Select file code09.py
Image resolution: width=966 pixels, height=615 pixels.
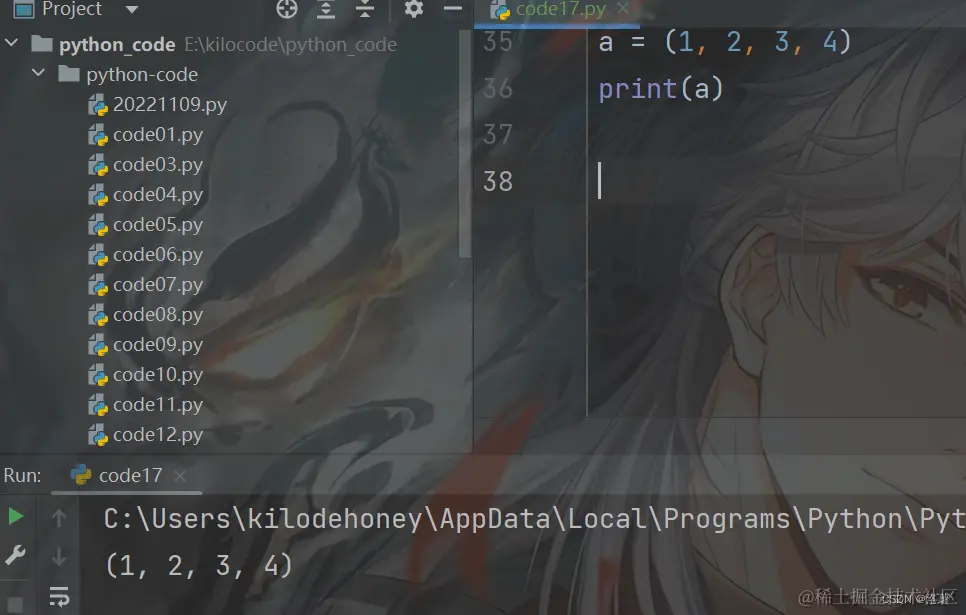[x=158, y=344]
